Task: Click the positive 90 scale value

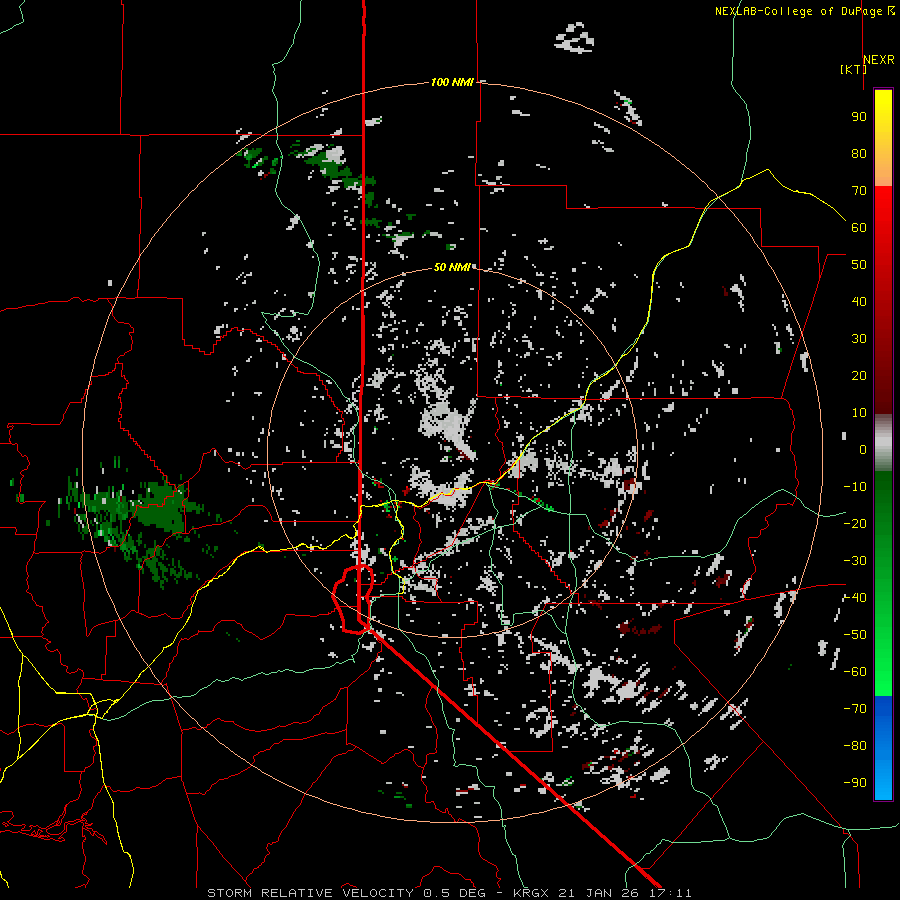Action: click(x=859, y=117)
